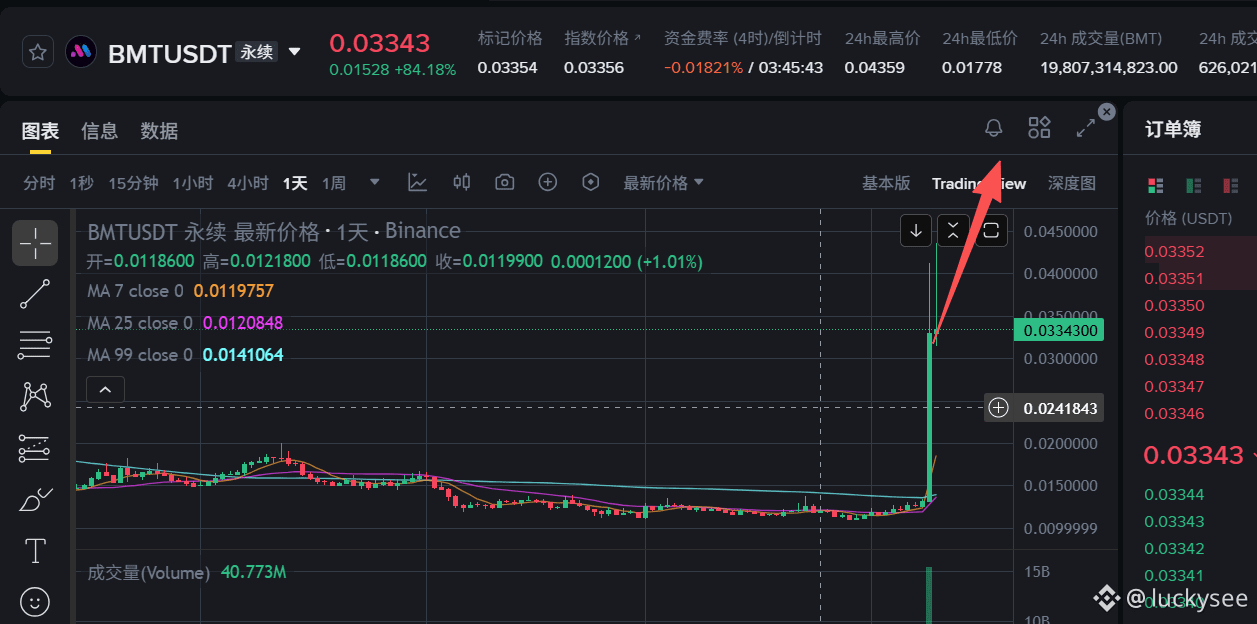Switch to 基本版 chart mode

[886, 183]
